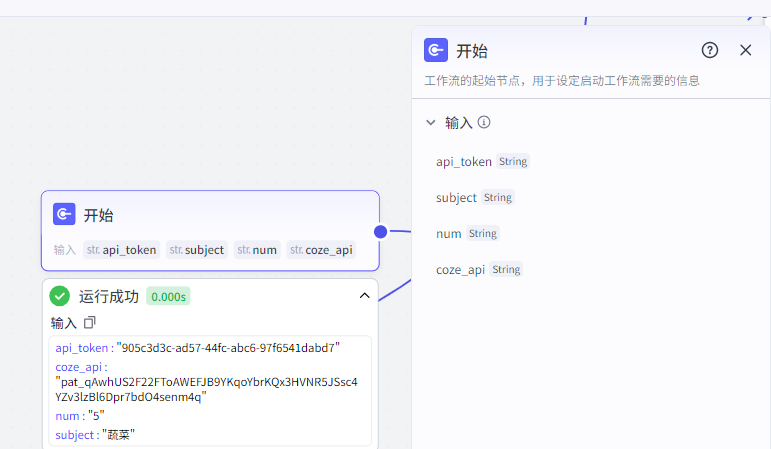Click the subject value "蔬菜"

[118, 435]
